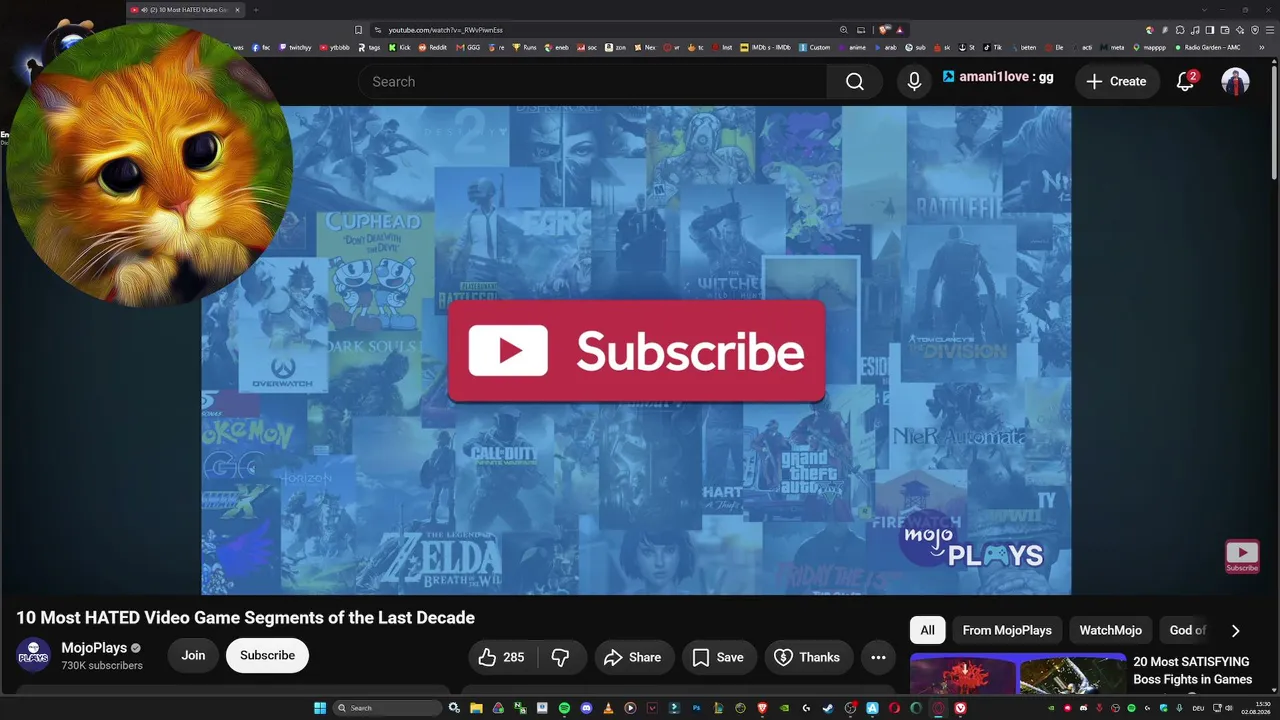Image resolution: width=1280 pixels, height=720 pixels.
Task: Click the video title text
Action: (245, 618)
